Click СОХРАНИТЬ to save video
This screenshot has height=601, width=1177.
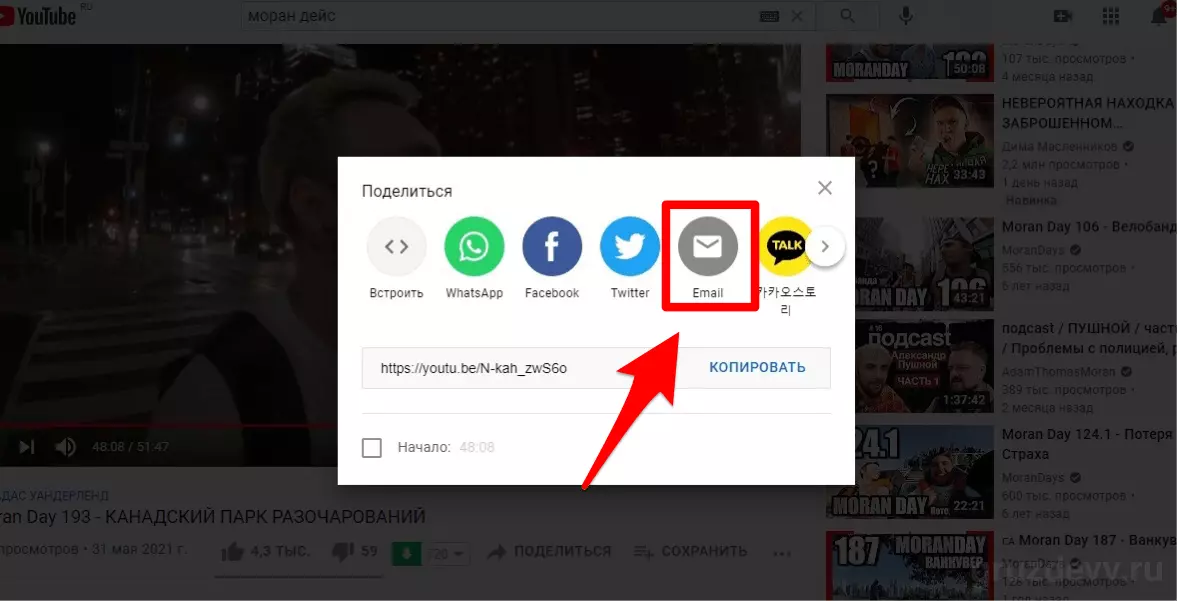690,551
